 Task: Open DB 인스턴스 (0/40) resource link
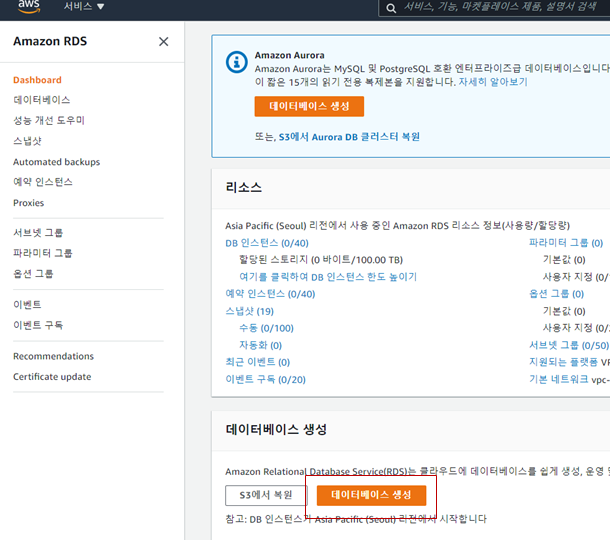pyautogui.click(x=267, y=243)
